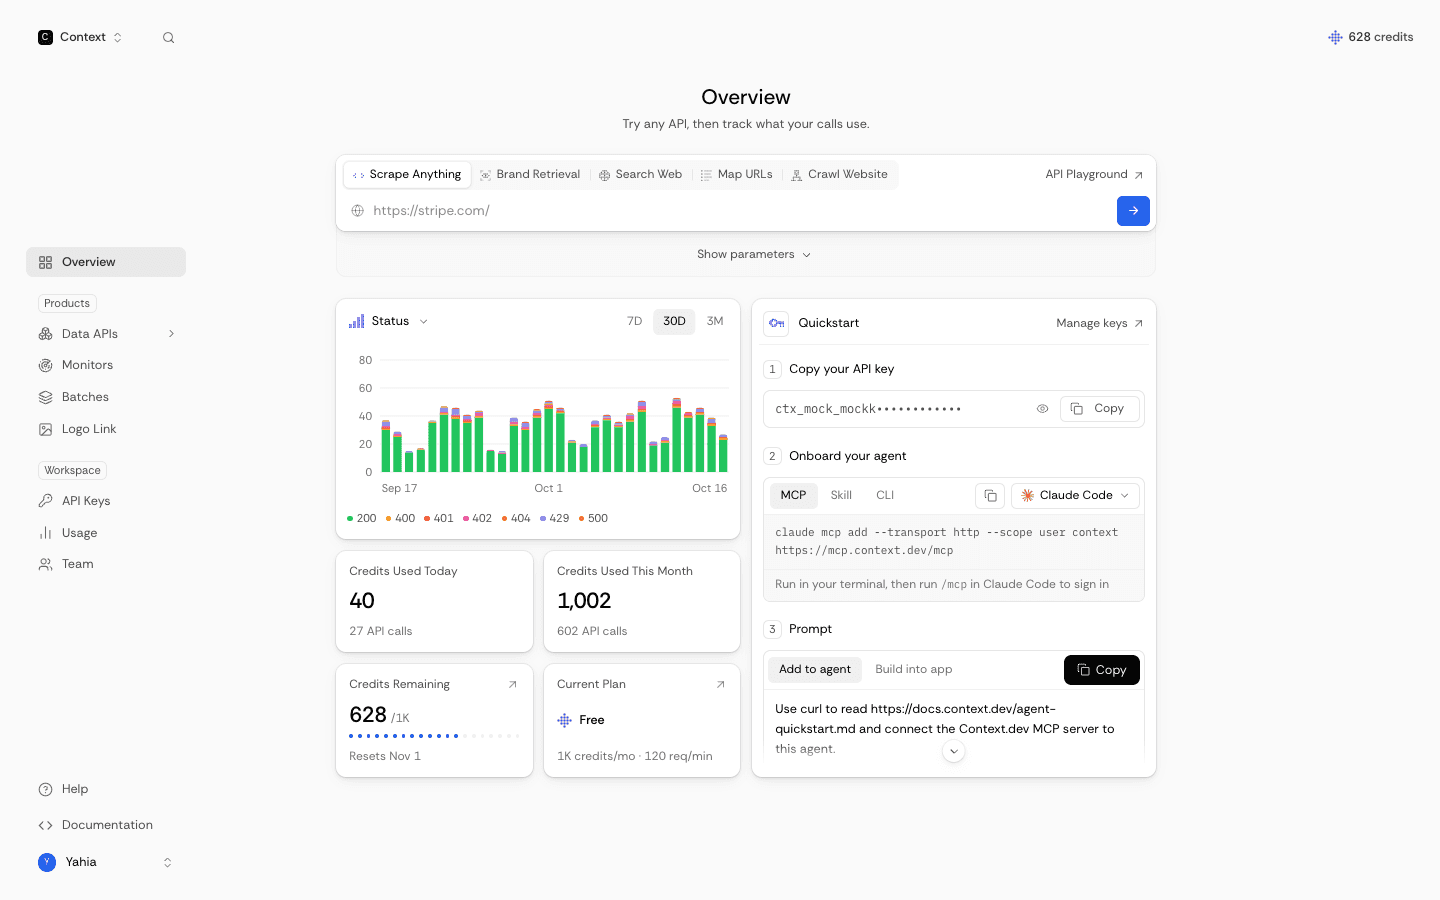
Task: Submit the URL with the blue arrow button
Action: (x=1133, y=211)
